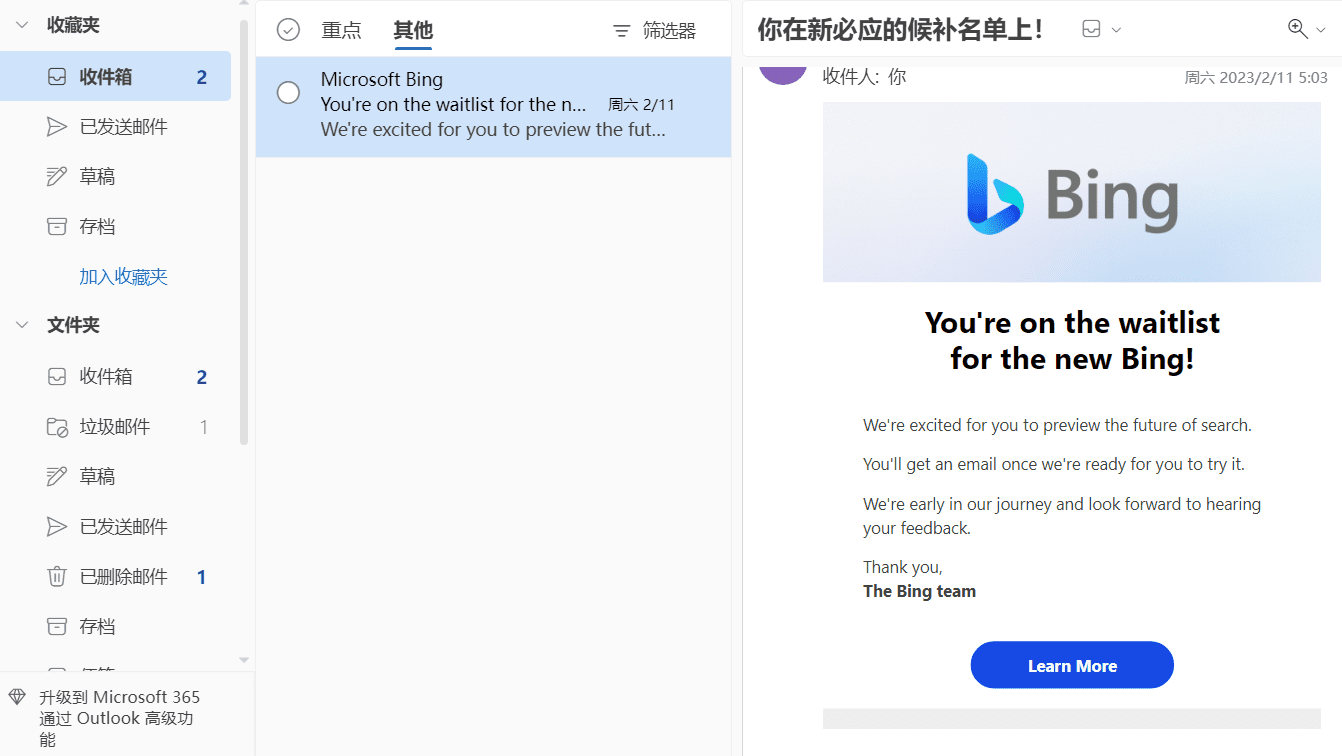Click the Learn More button

(x=1072, y=665)
